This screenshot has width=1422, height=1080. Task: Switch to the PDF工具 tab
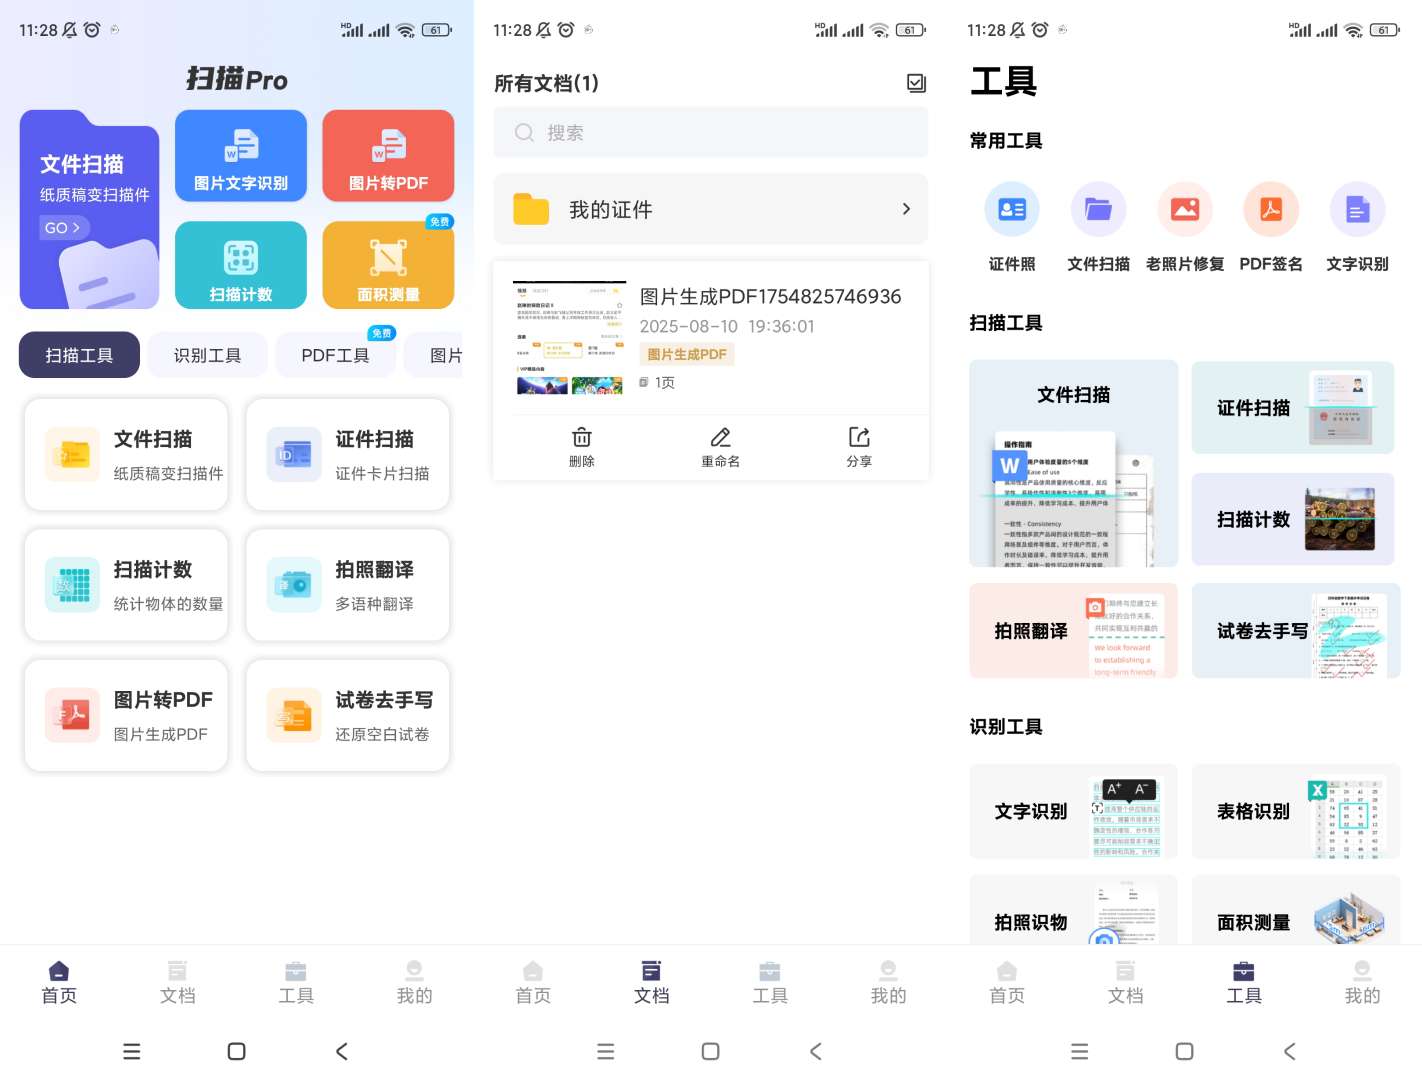(x=335, y=355)
